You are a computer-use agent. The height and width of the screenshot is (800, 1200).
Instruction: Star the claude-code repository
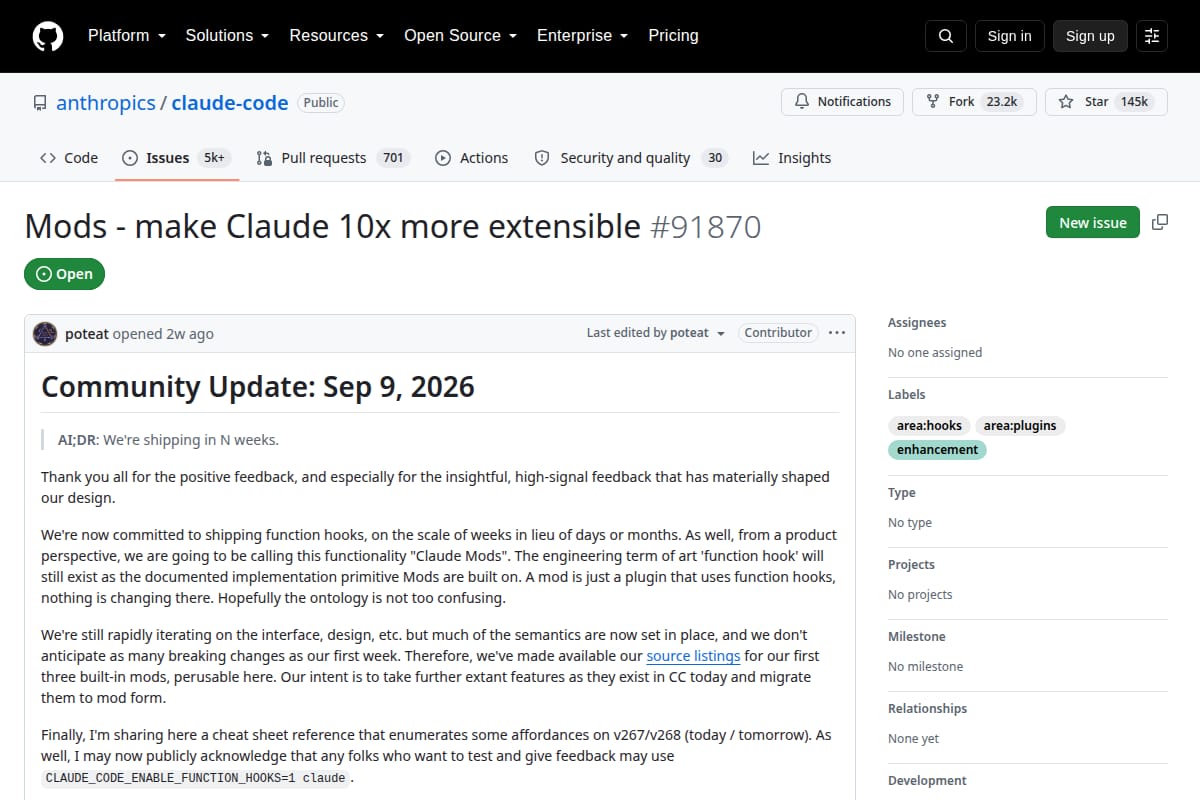pos(1106,102)
